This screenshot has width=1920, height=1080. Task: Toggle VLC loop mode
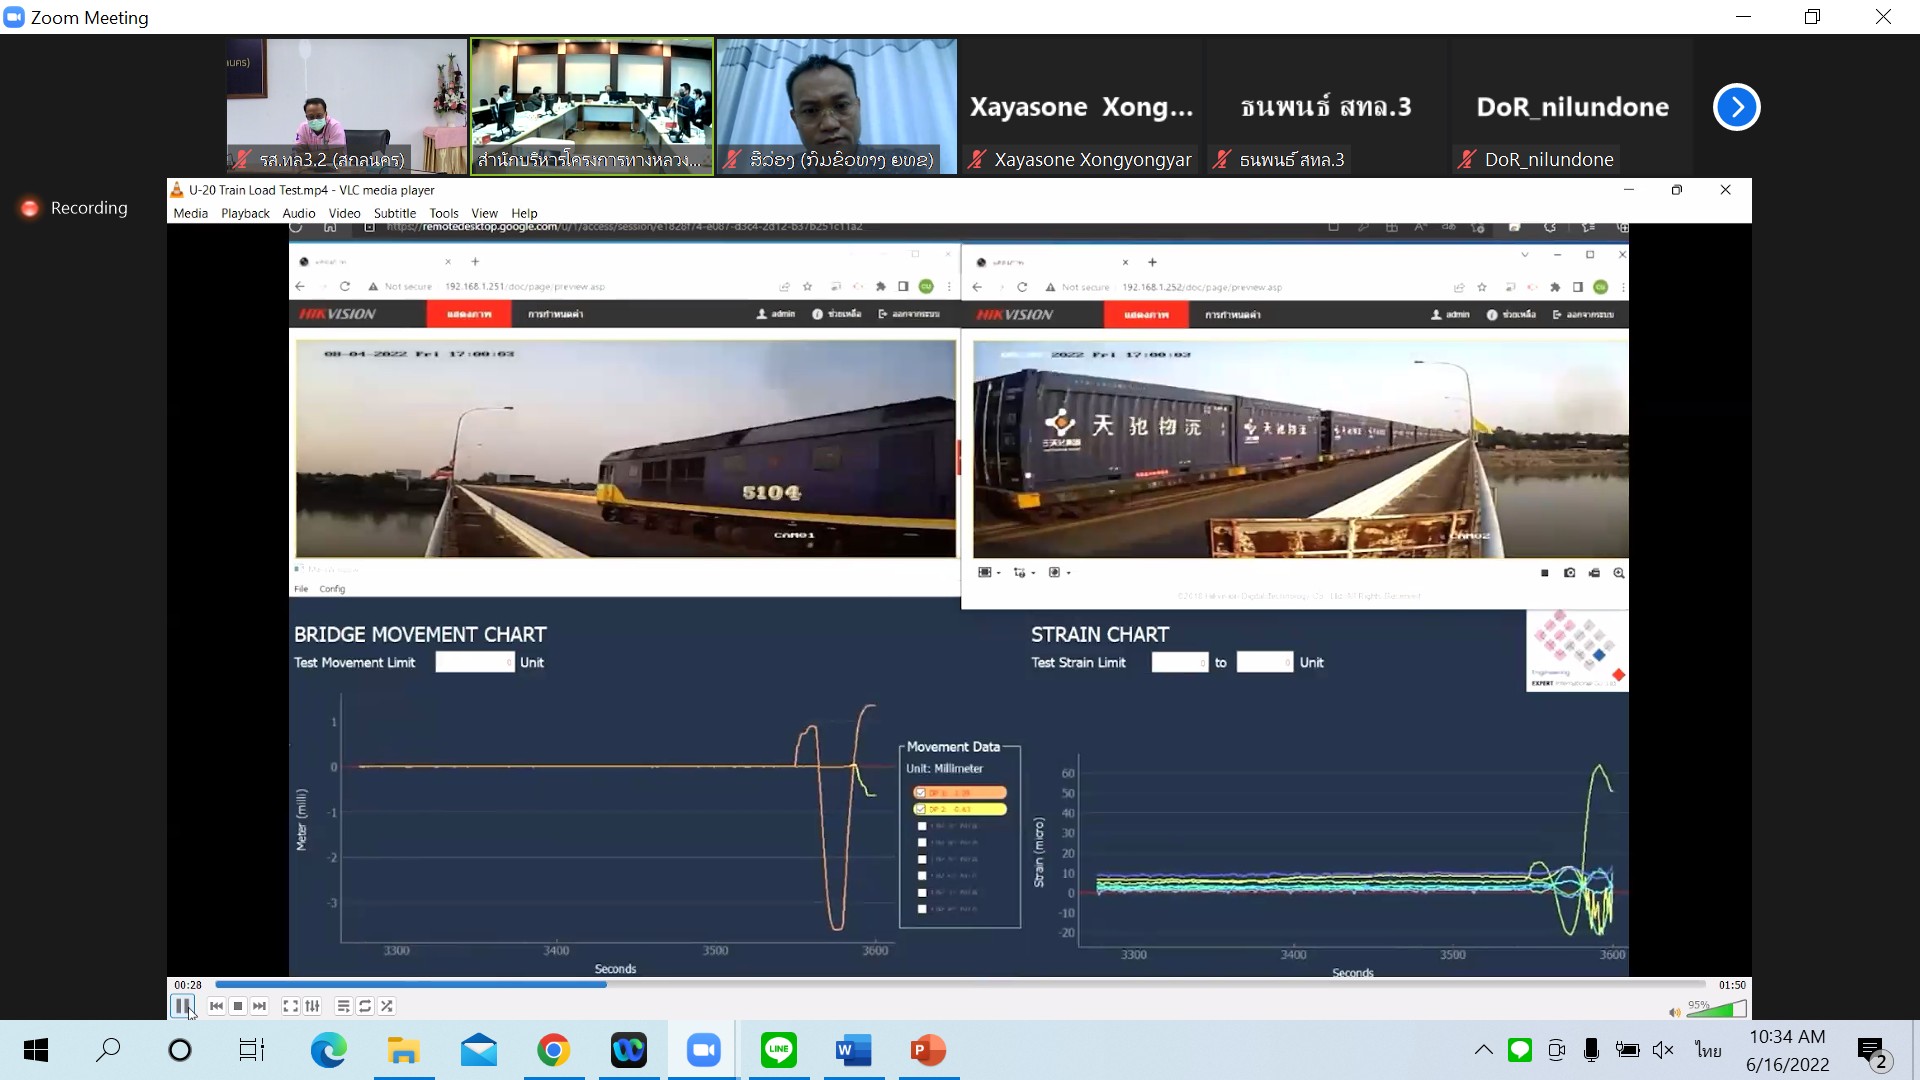[x=365, y=1006]
